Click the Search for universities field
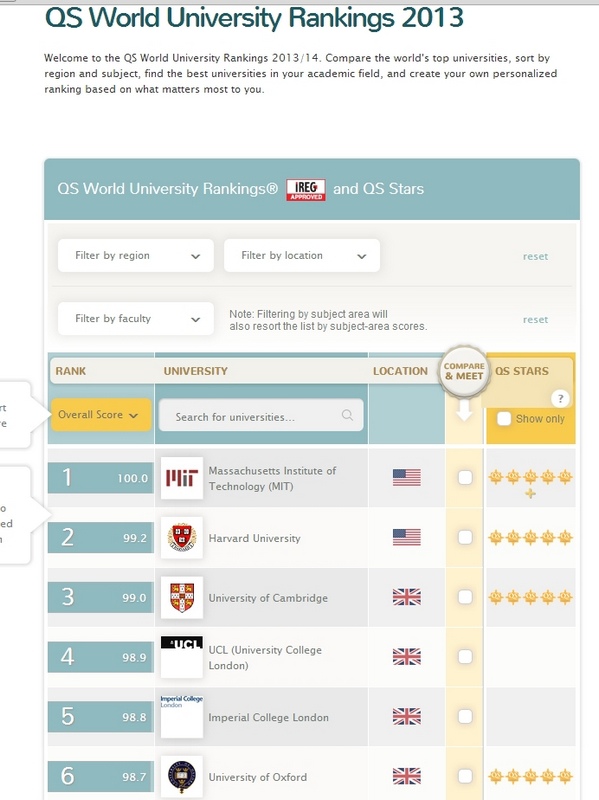 click(261, 415)
